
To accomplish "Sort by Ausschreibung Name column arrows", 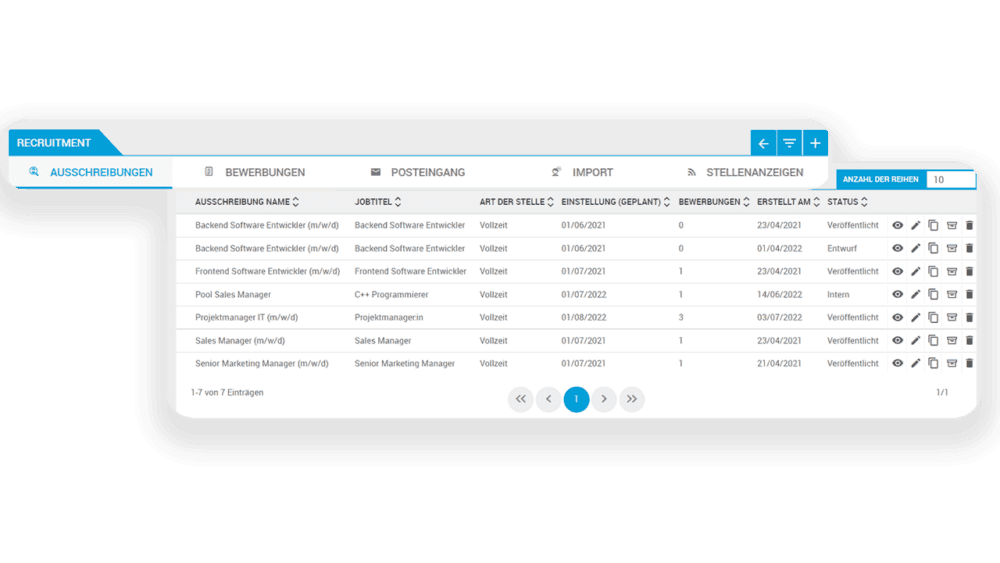I will (x=296, y=202).
